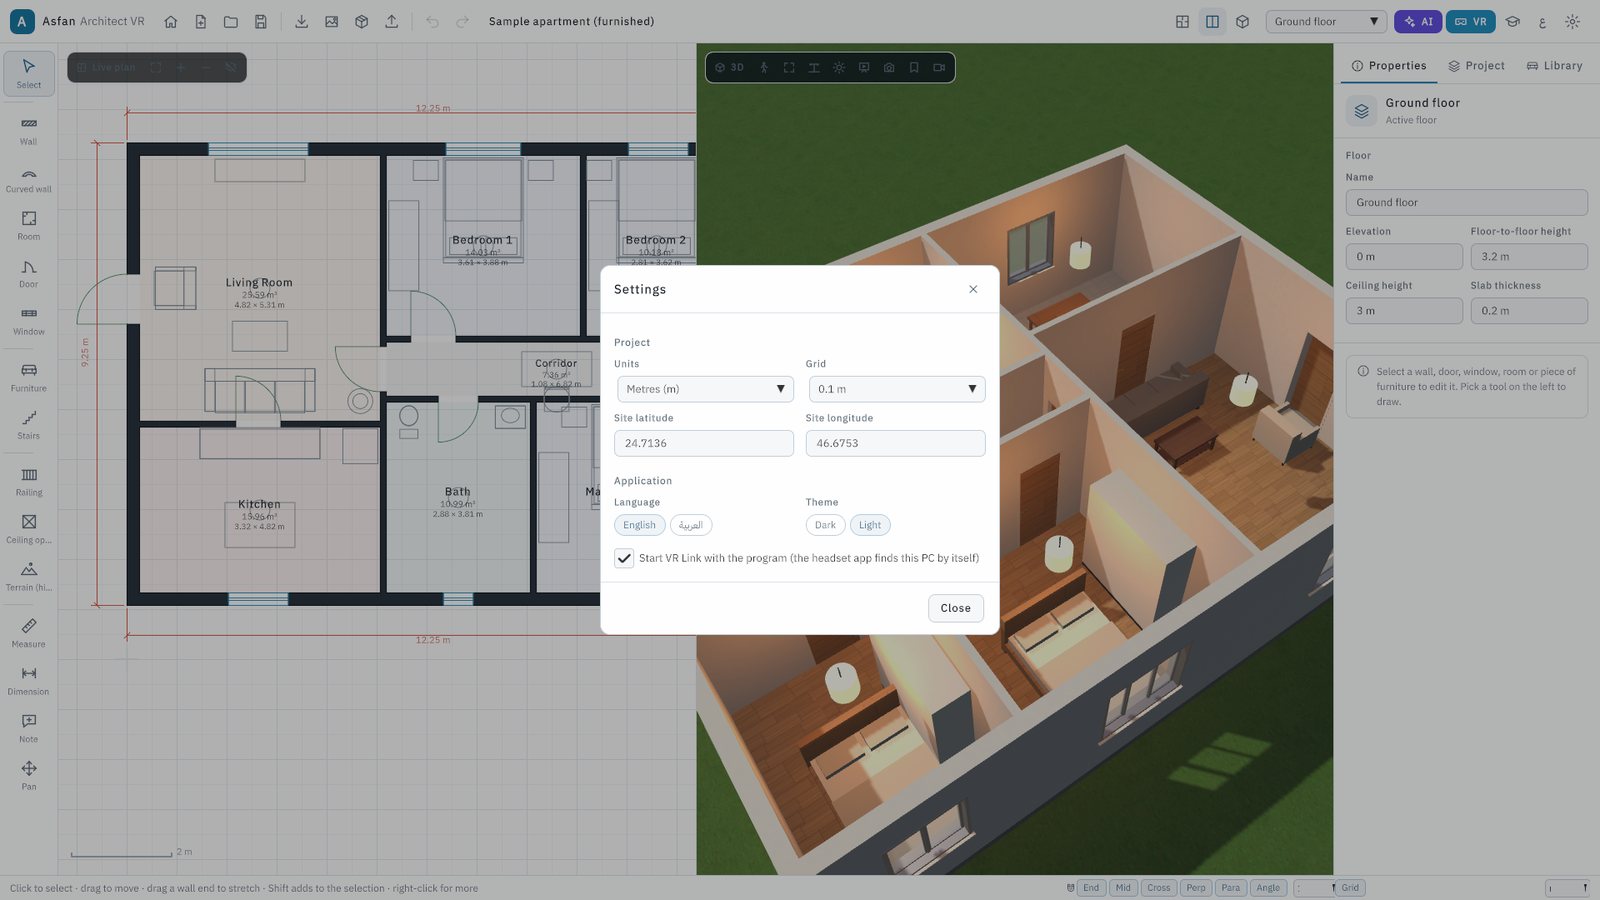Click the camera snapshot icon in 3D toolbar
This screenshot has height=900, width=1600.
tap(889, 68)
